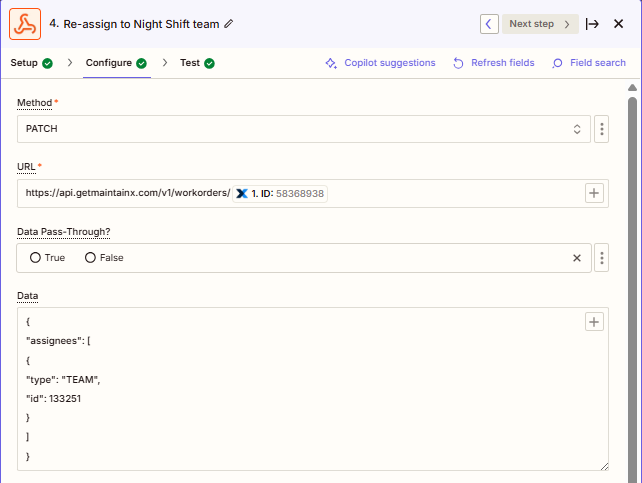Click the "assignees": [ line
Viewport: 642px width, 483px height.
tap(58, 341)
